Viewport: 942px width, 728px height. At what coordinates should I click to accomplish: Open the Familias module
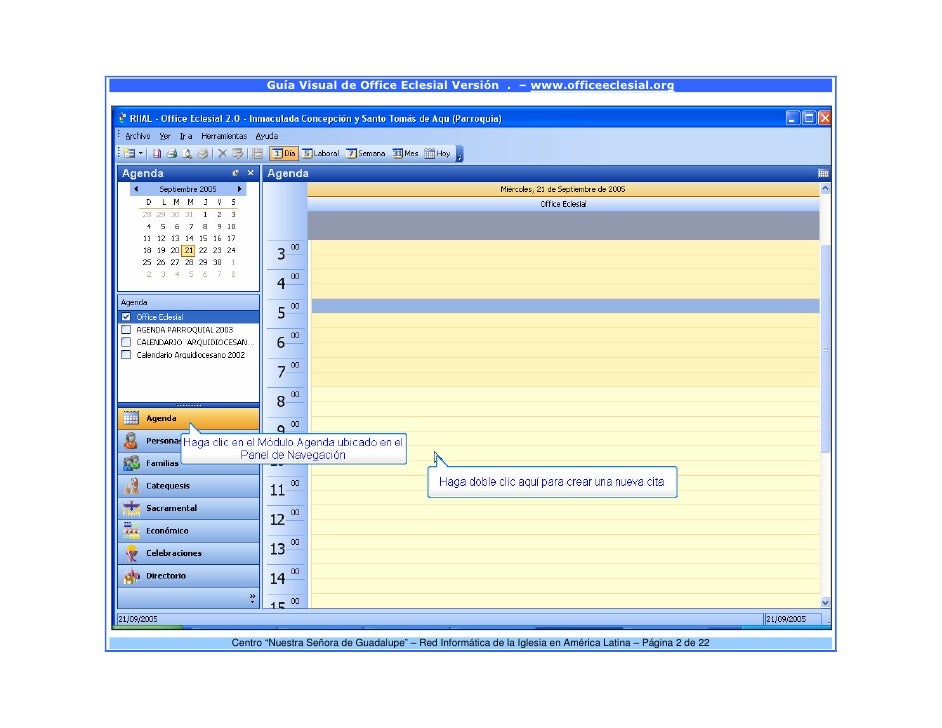(x=150, y=463)
